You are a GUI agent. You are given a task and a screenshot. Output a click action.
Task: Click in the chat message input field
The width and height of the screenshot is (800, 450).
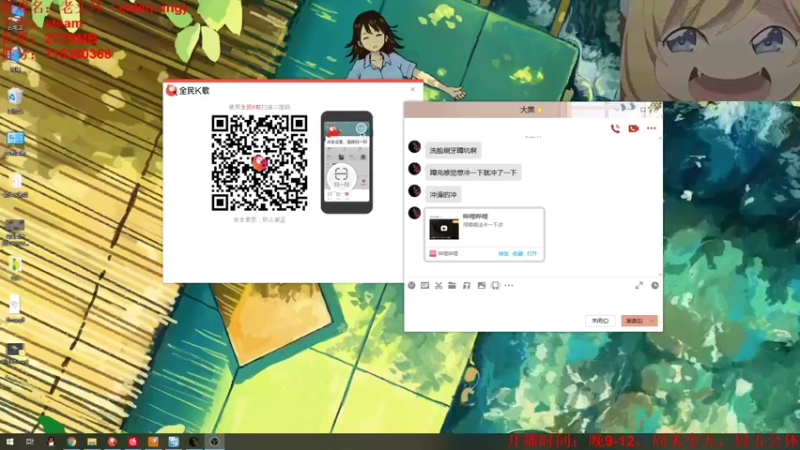click(531, 302)
